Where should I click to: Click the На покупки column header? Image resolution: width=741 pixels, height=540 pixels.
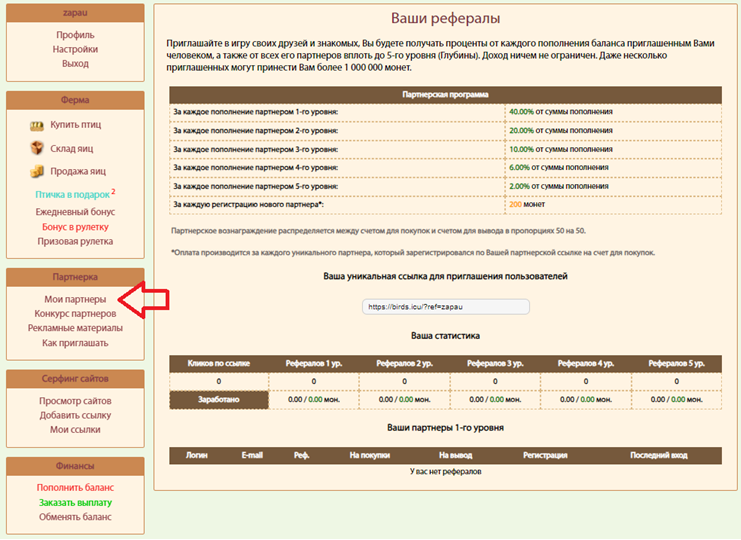pos(370,455)
